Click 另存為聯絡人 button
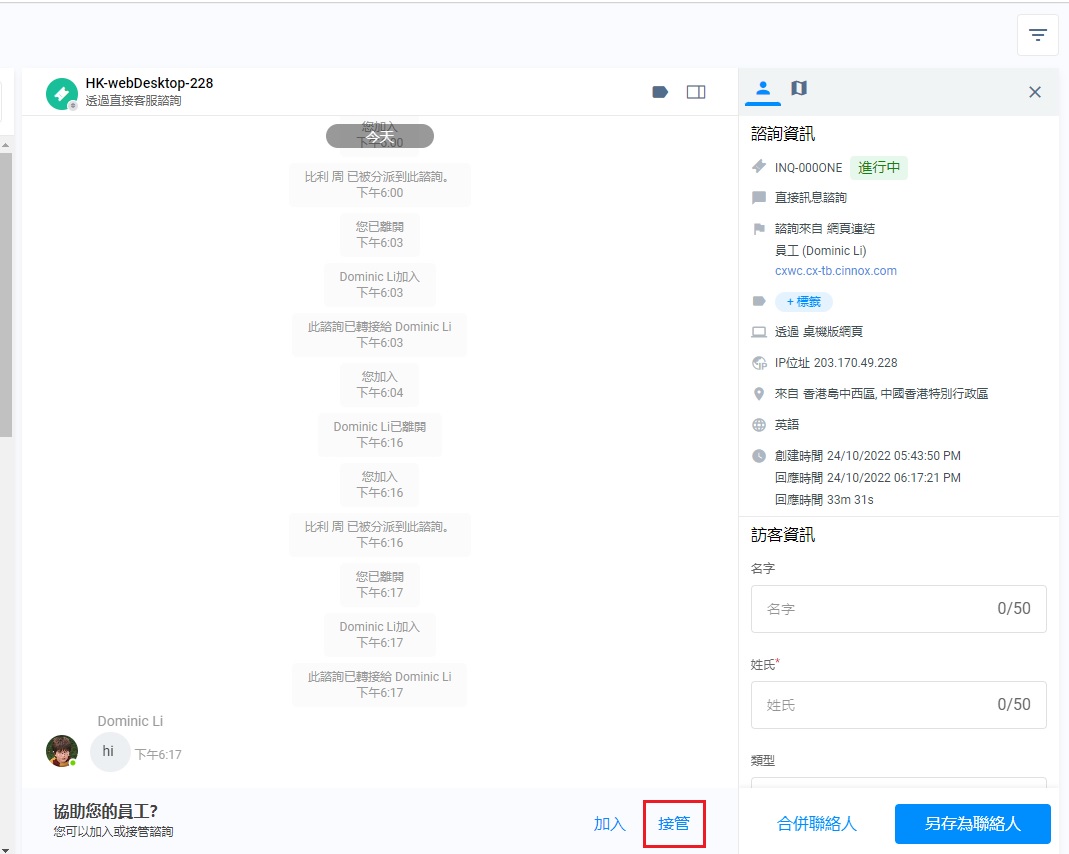1069x854 pixels. click(x=973, y=824)
